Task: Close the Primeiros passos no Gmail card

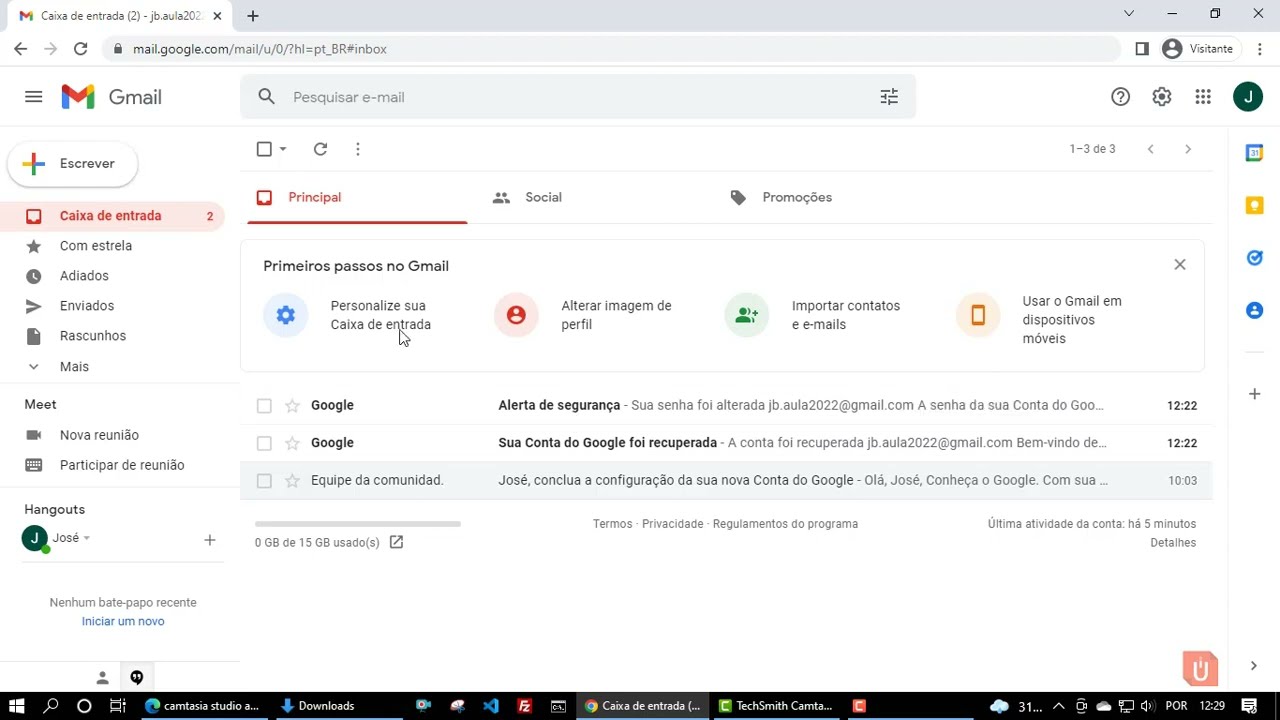Action: (1180, 265)
